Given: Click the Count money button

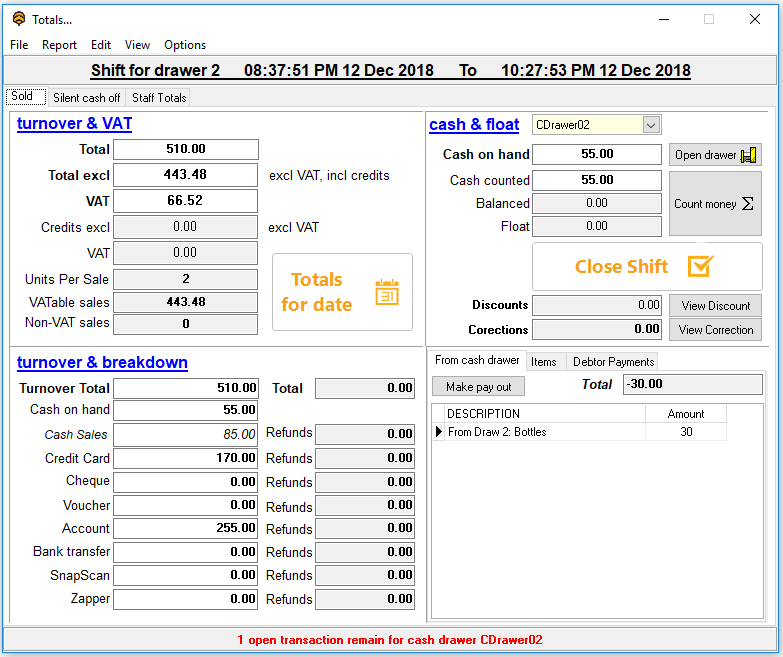Looking at the screenshot, I should coord(715,204).
